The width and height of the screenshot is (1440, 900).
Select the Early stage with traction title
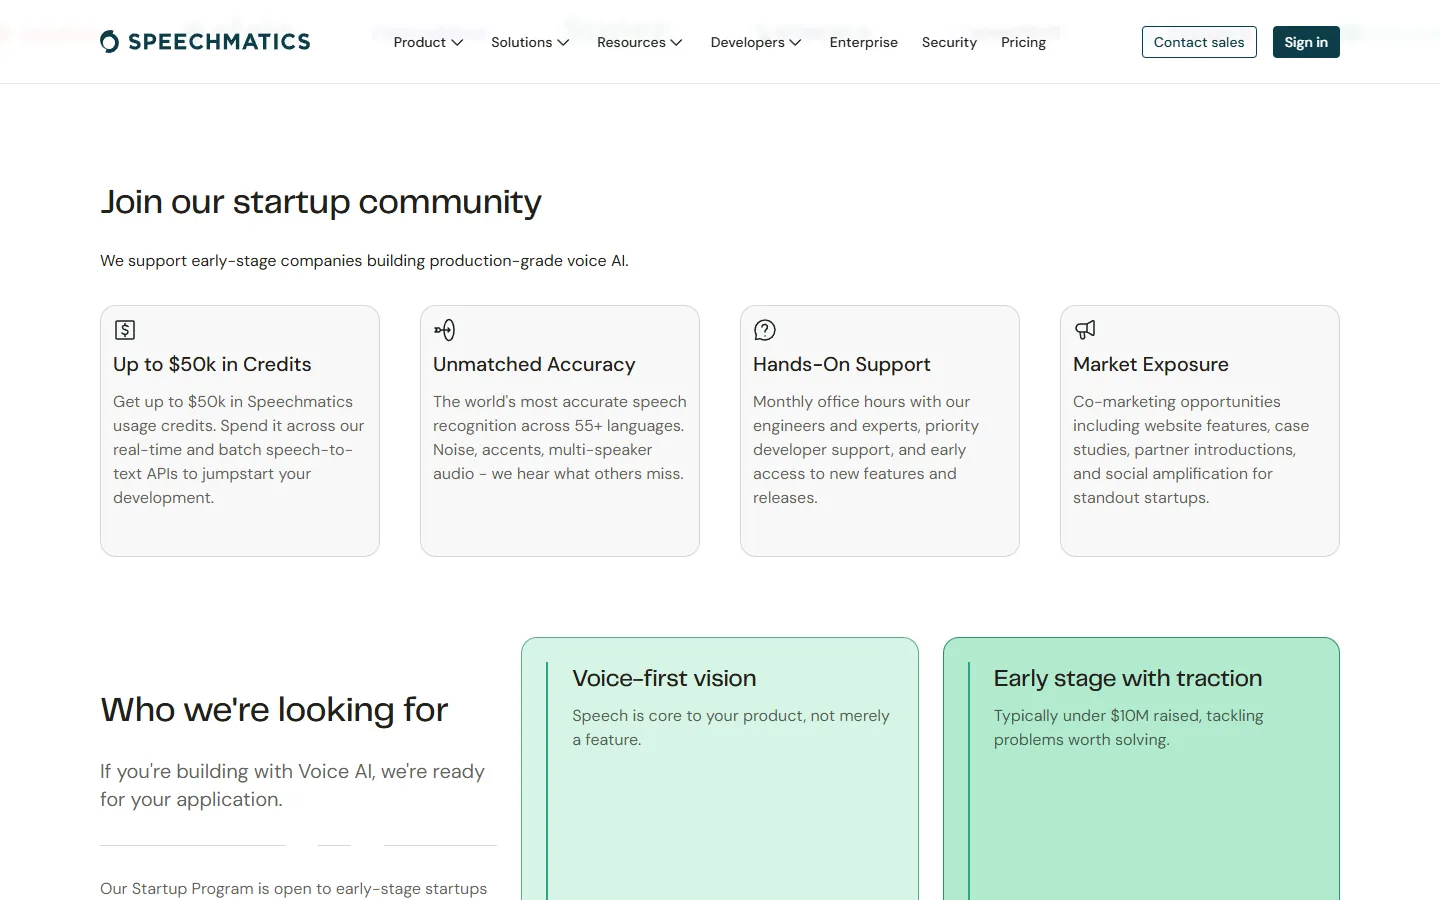1128,678
